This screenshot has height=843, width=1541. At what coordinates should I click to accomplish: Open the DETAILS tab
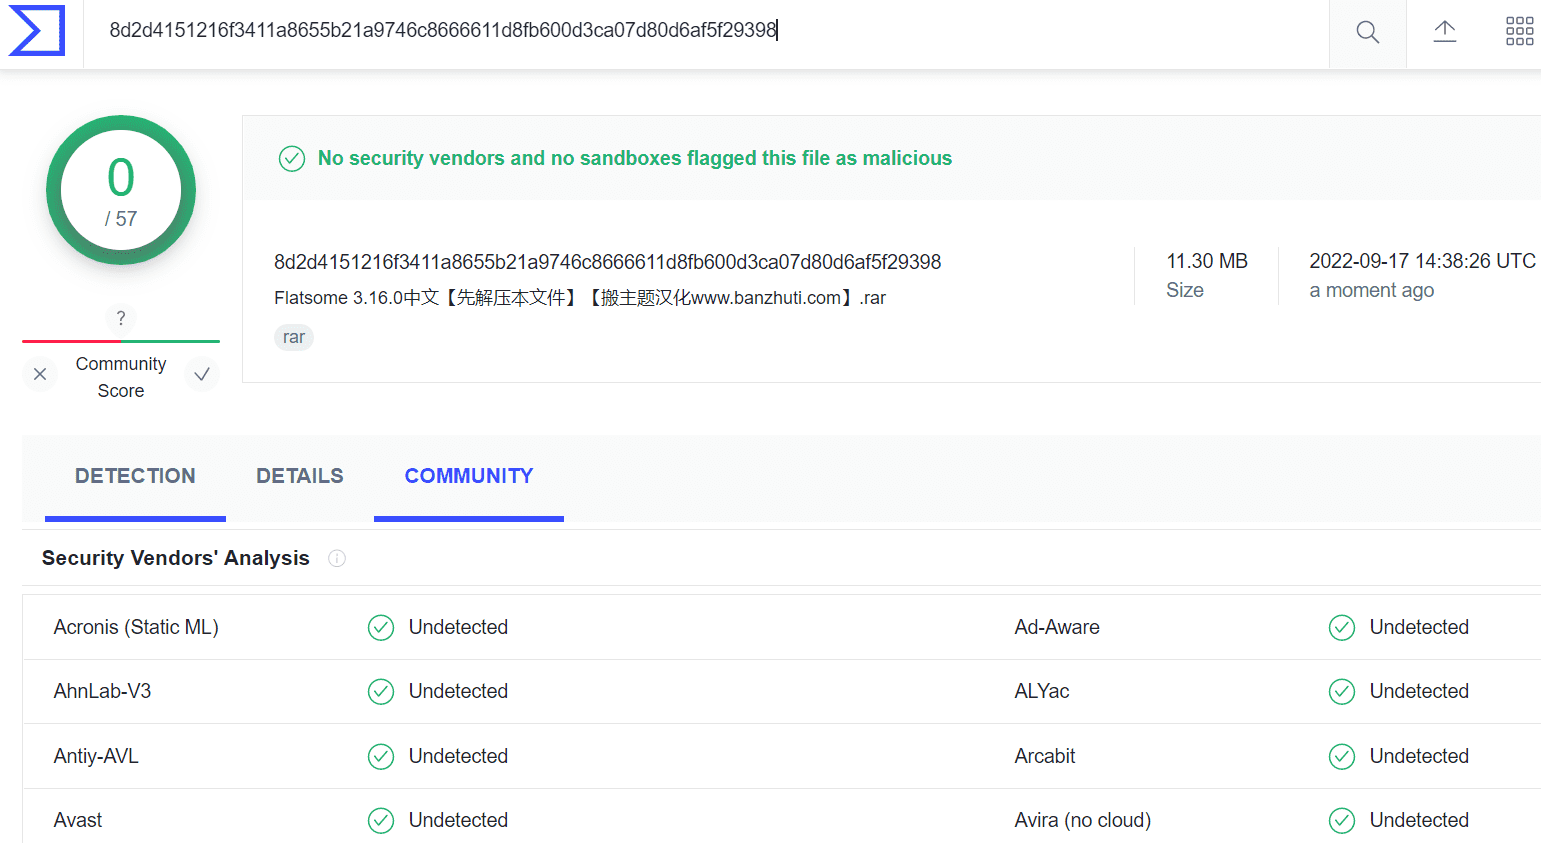(x=300, y=476)
